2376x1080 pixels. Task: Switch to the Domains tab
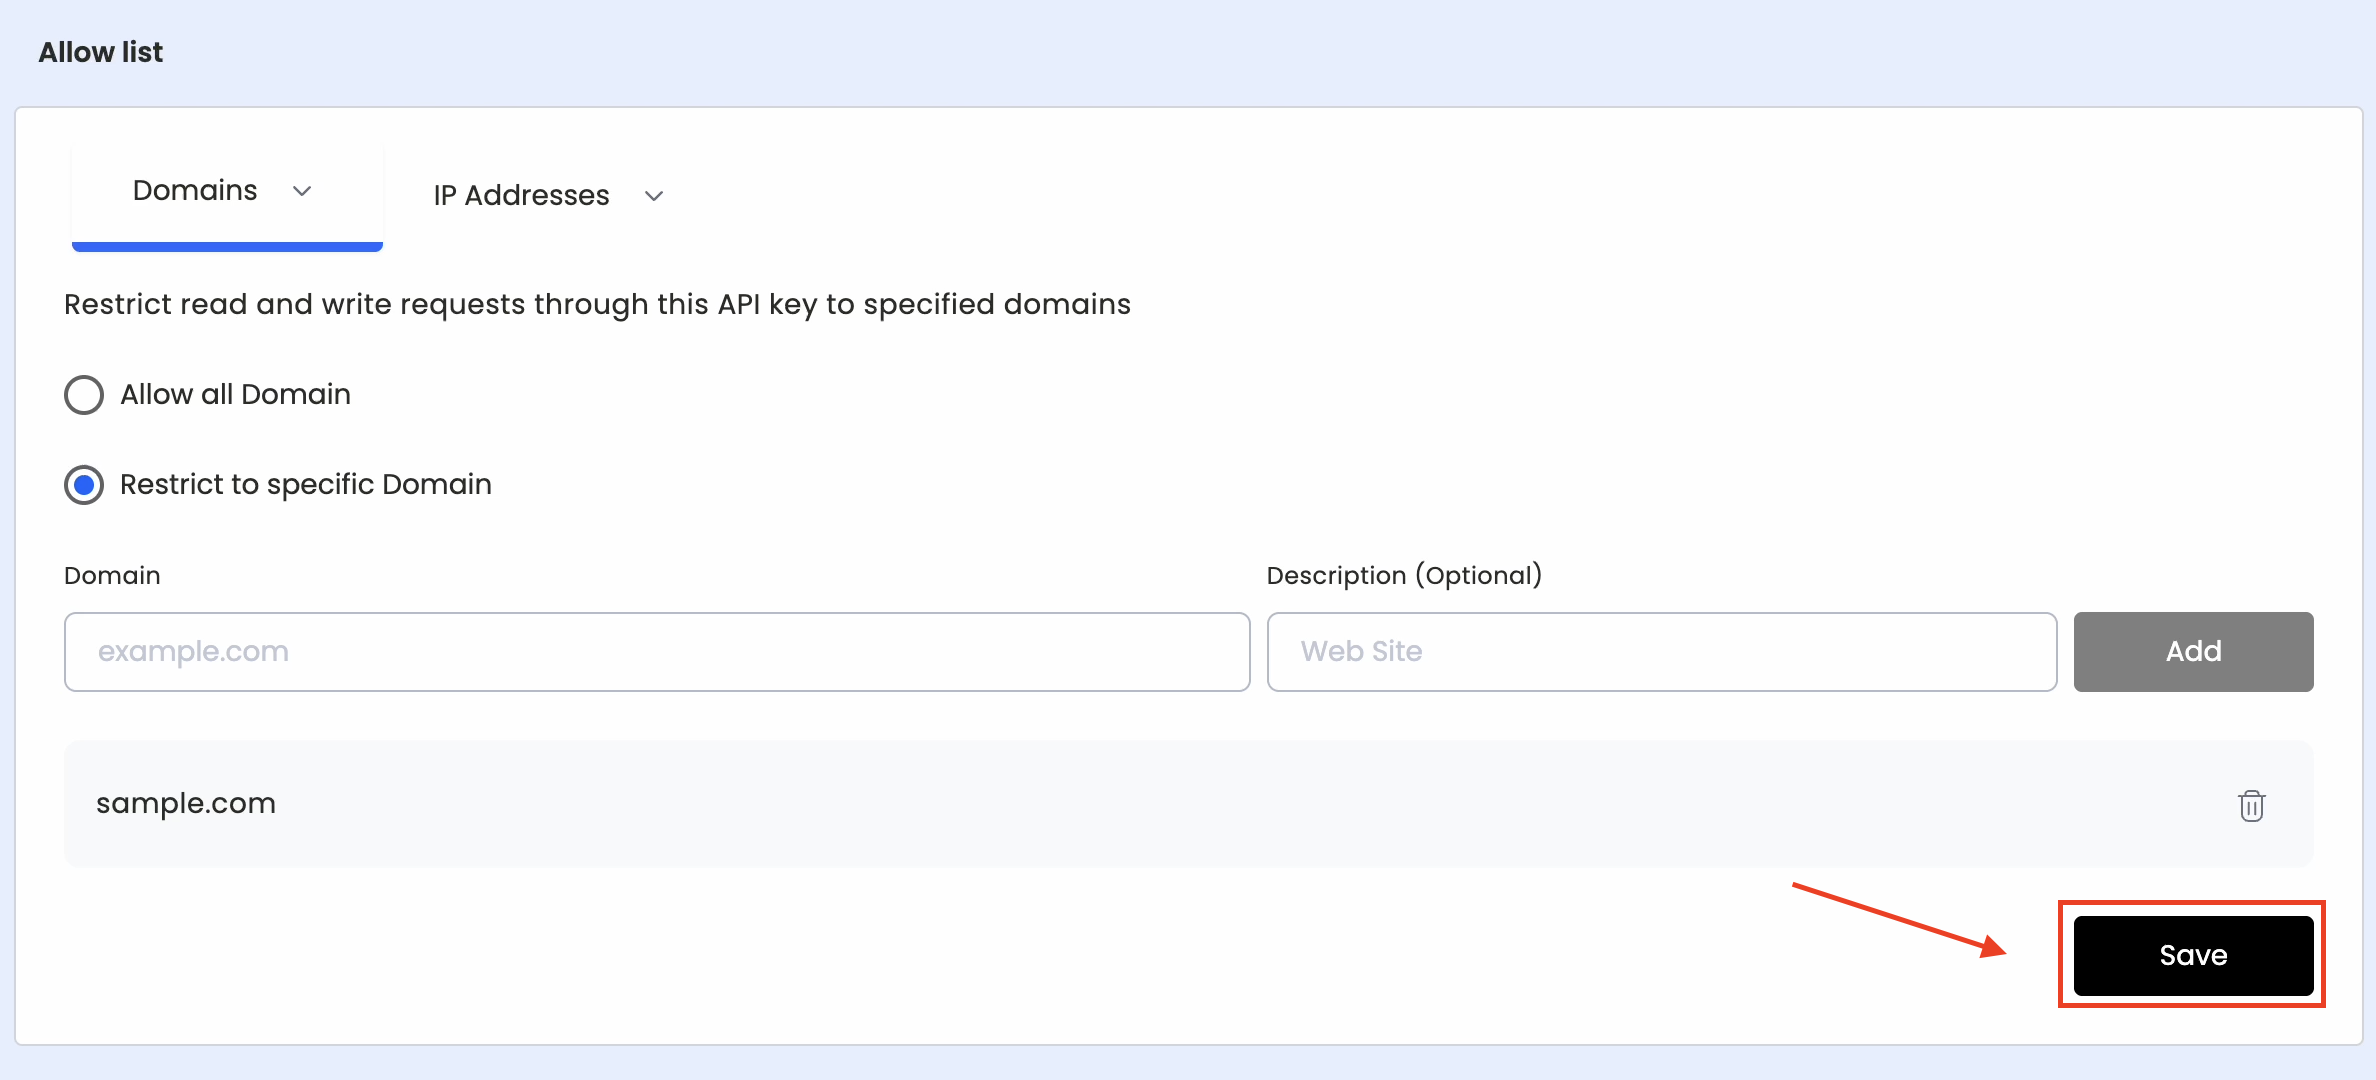pos(196,191)
